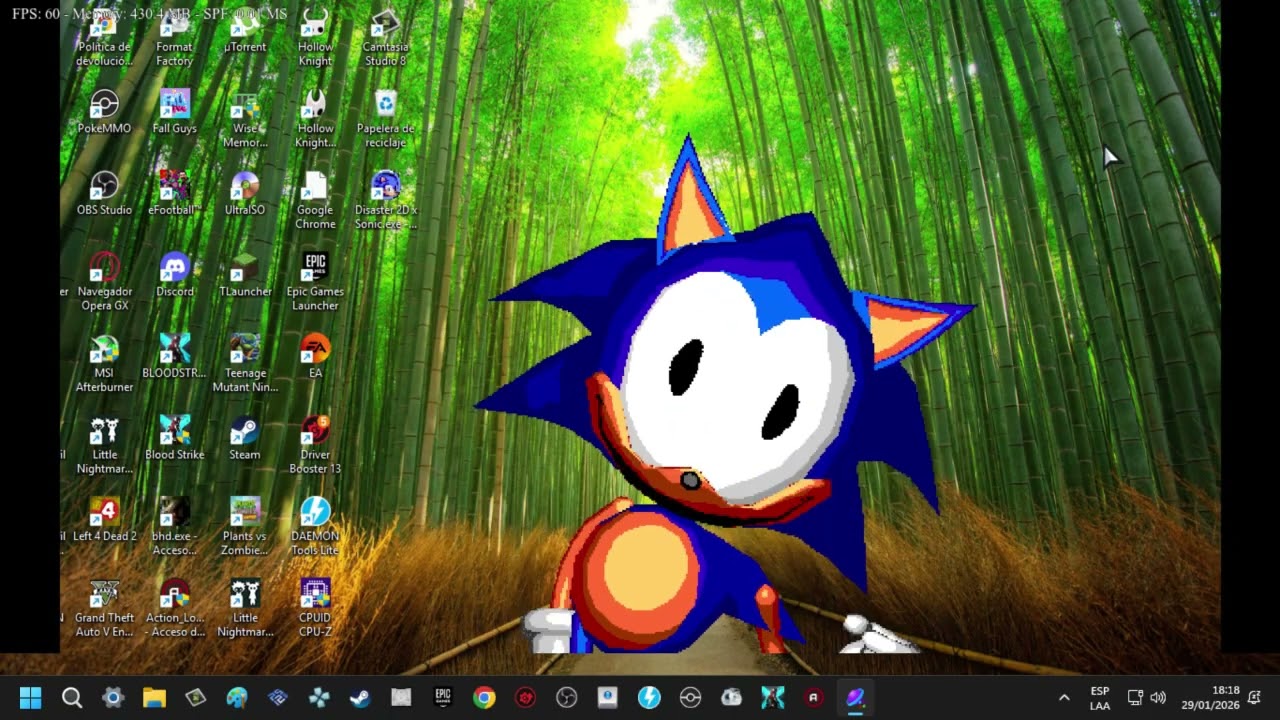The image size is (1280, 720).
Task: Expand hidden system tray icons chevron
Action: [1064, 697]
